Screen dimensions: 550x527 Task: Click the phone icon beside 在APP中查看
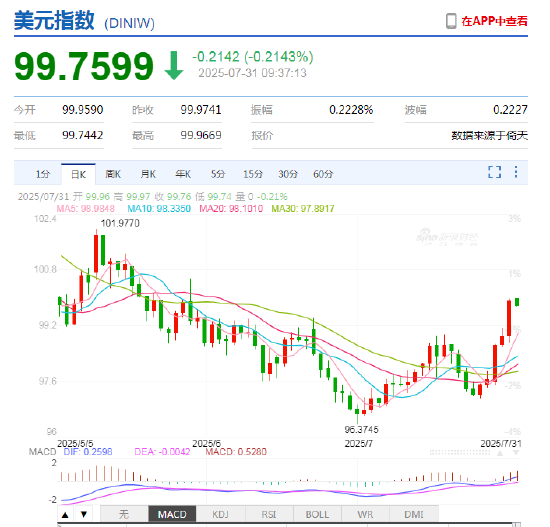pos(451,21)
